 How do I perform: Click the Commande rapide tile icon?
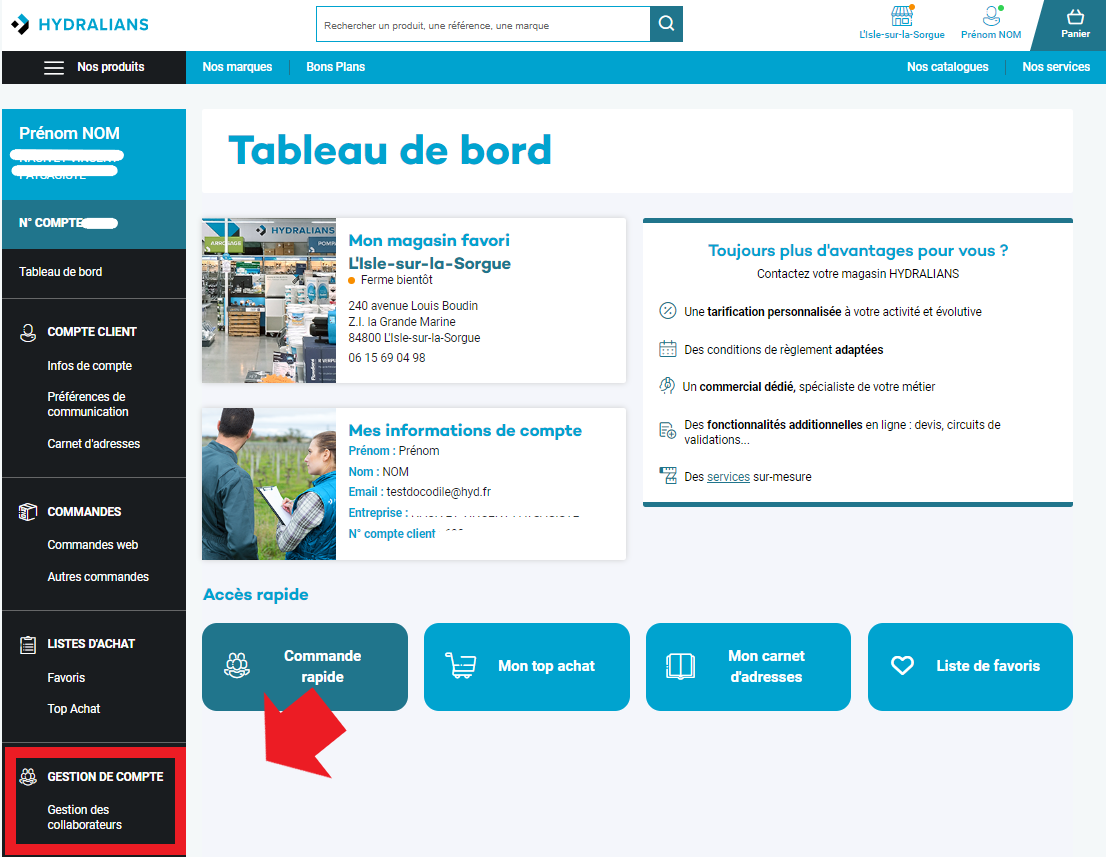pos(237,666)
